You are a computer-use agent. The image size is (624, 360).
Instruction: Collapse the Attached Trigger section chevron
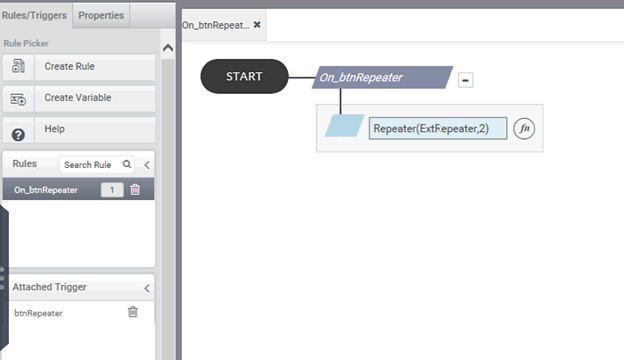147,288
